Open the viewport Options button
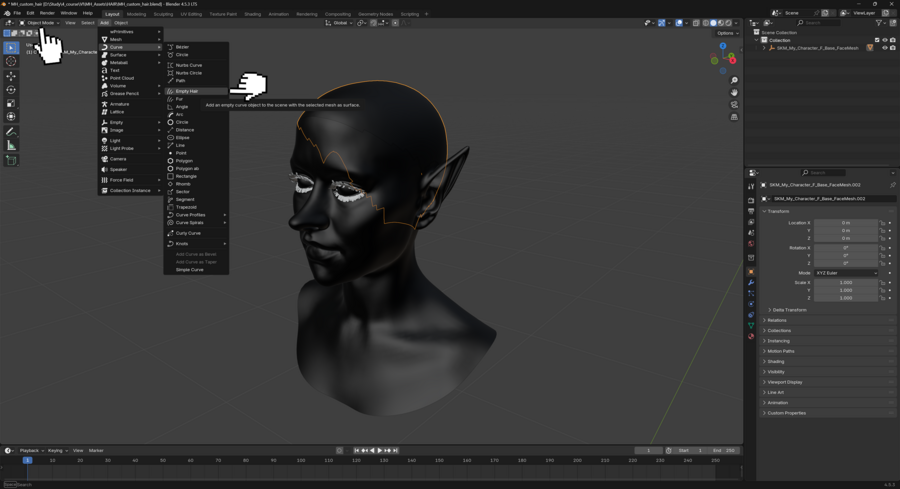This screenshot has height=489, width=900. click(x=726, y=33)
